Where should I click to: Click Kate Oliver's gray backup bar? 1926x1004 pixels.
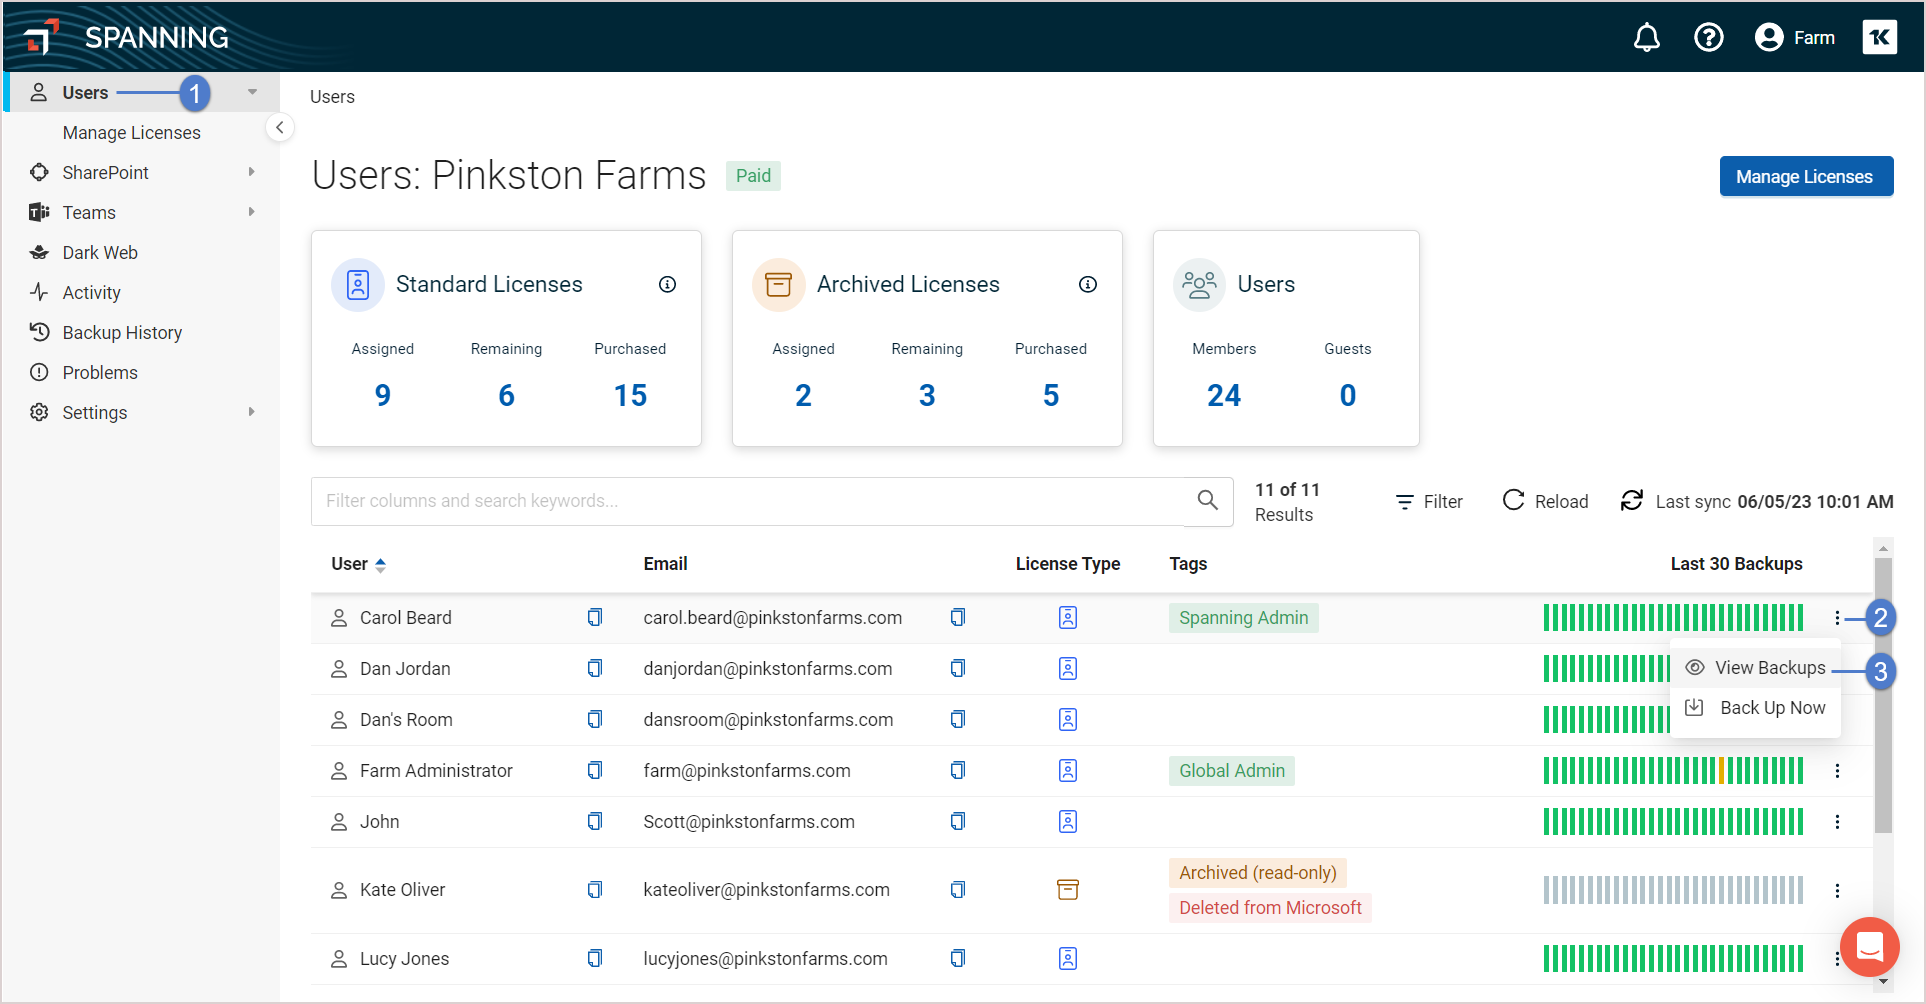[1673, 890]
